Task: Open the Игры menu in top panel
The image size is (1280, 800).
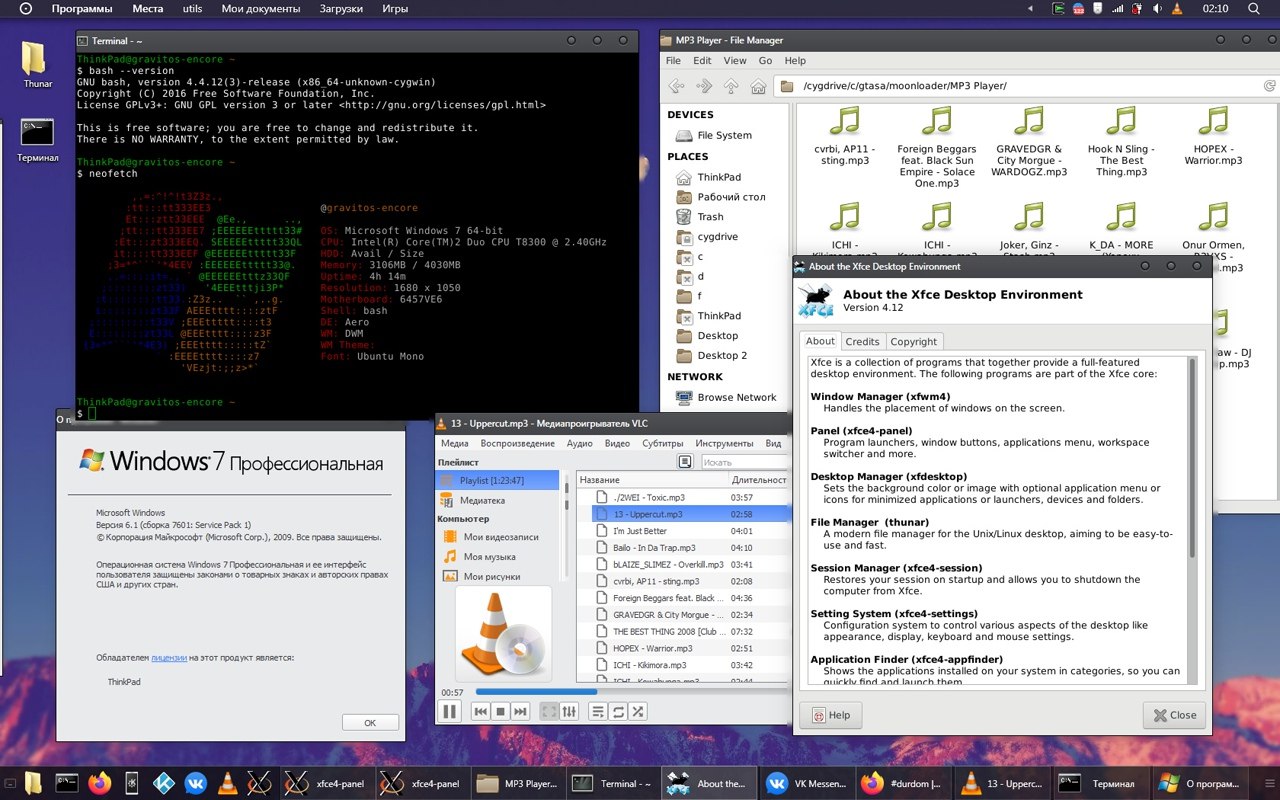Action: coord(394,9)
